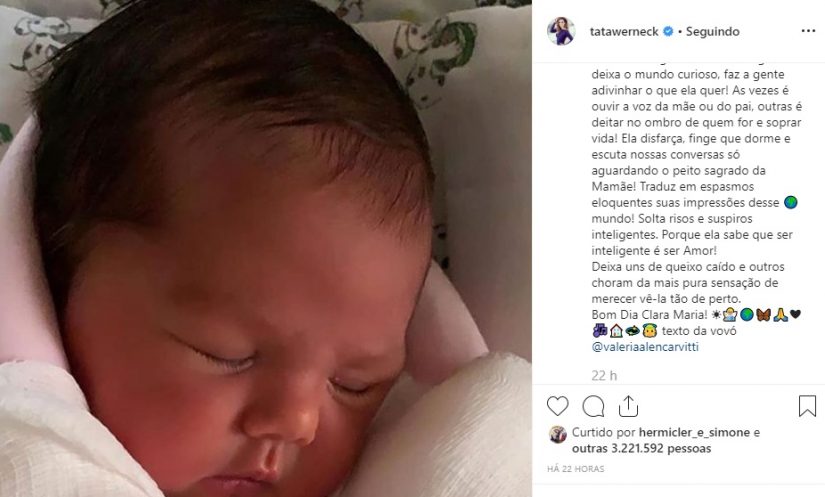
Task: Open the @valeriaalencarvitti mention link
Action: coord(645,347)
